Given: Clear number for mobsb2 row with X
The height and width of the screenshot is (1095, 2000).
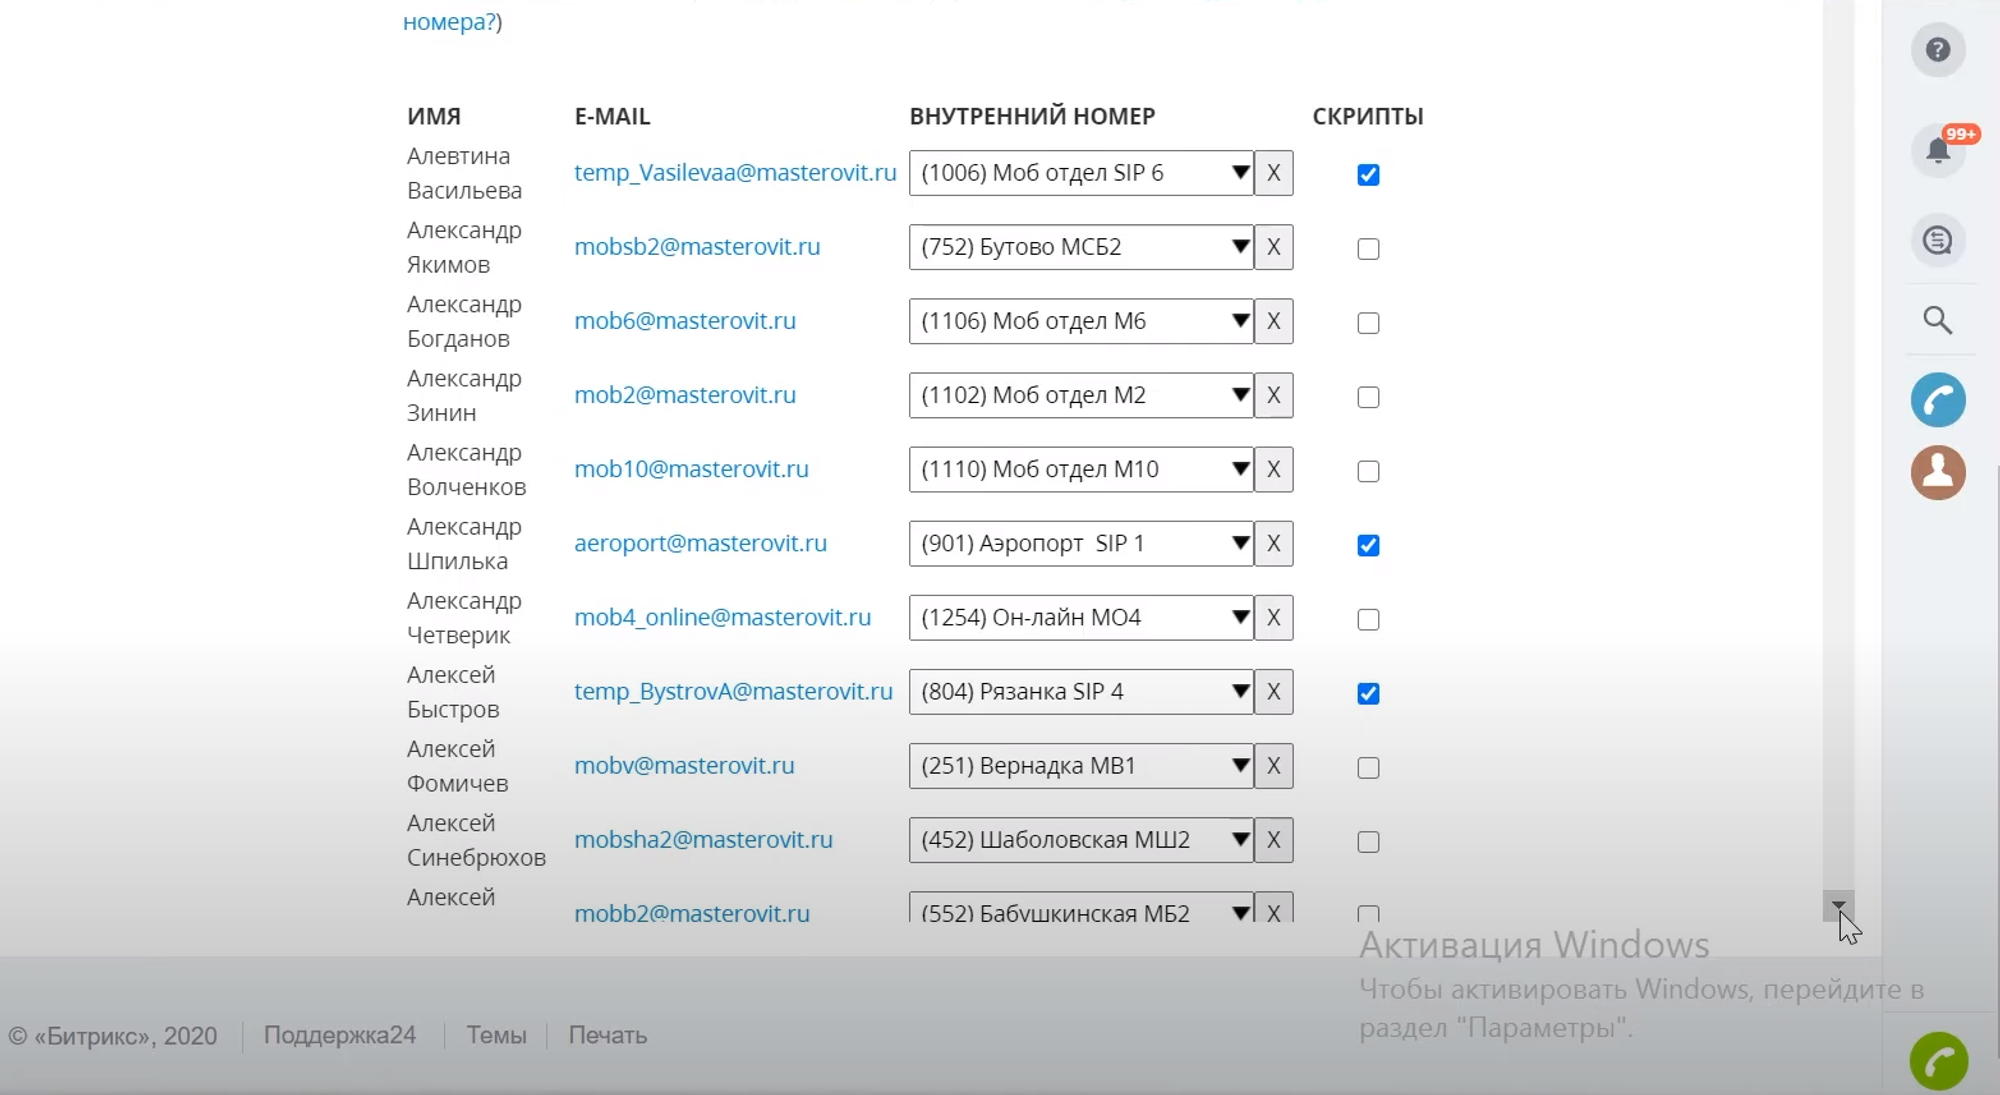Looking at the screenshot, I should point(1273,247).
